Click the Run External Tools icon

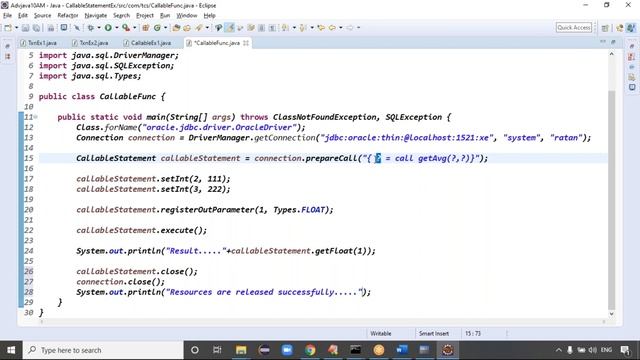[x=126, y=28]
